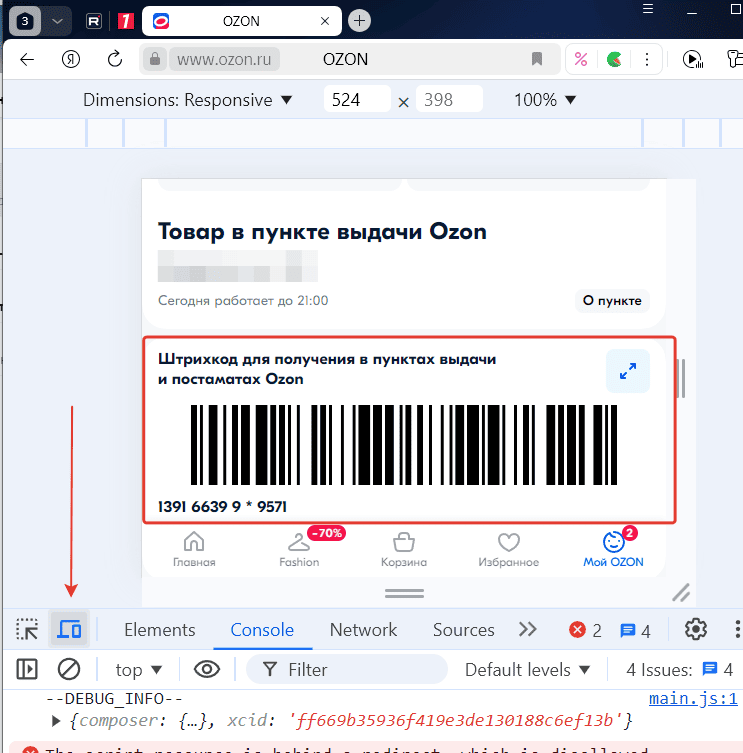Open the Network tab
This screenshot has width=743, height=753.
(364, 630)
